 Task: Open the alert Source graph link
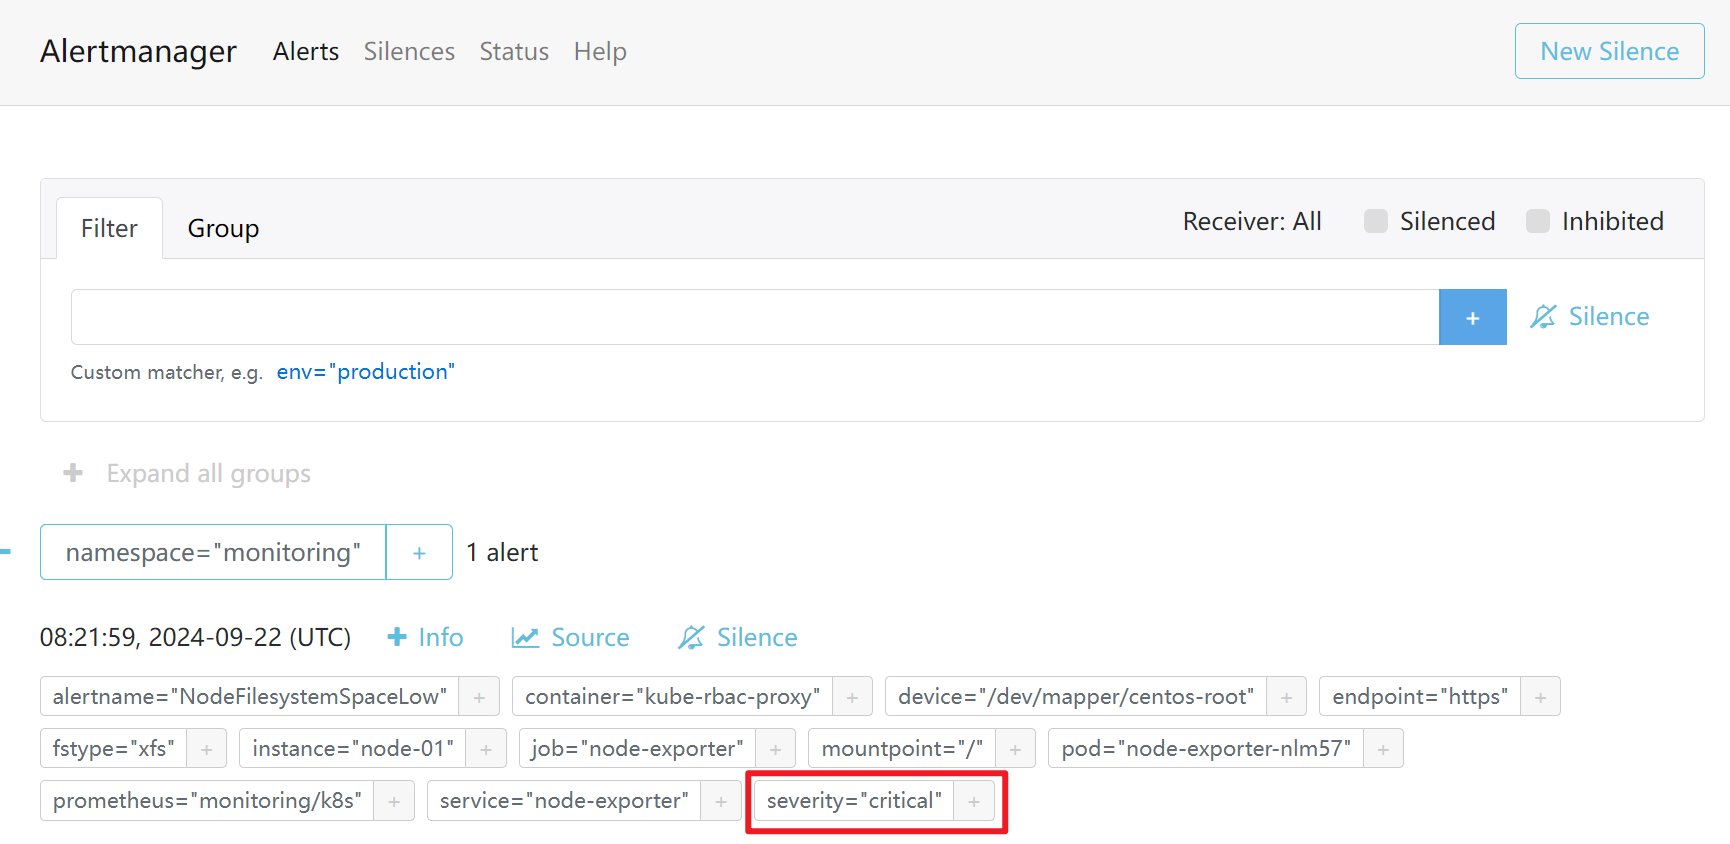(x=570, y=638)
